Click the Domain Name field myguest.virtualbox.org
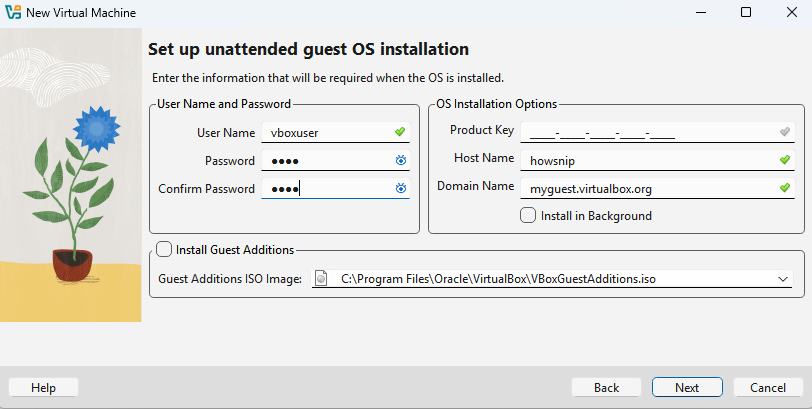The width and height of the screenshot is (812, 409). coord(658,188)
